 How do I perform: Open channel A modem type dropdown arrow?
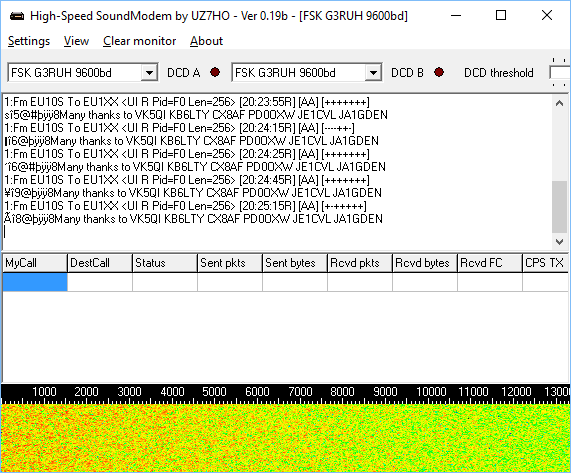pyautogui.click(x=149, y=72)
